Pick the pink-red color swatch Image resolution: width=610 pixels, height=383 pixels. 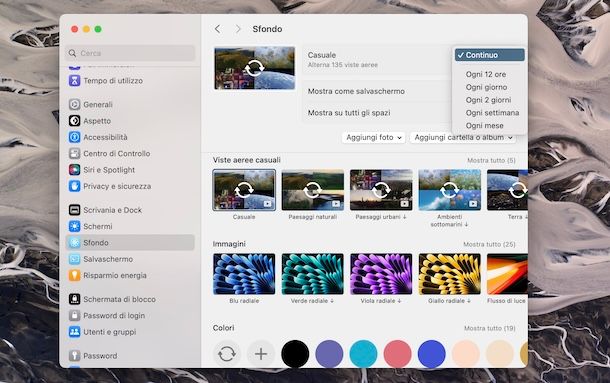pyautogui.click(x=397, y=354)
